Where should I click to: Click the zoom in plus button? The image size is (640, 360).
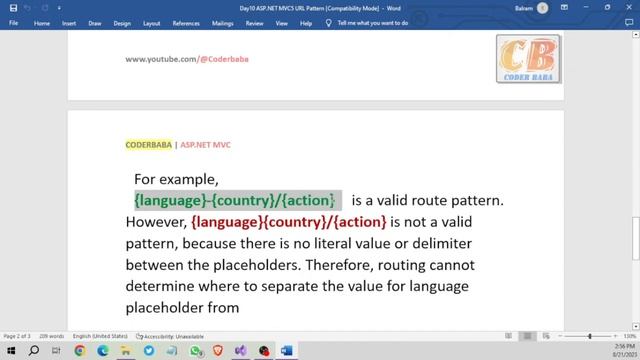click(616, 336)
